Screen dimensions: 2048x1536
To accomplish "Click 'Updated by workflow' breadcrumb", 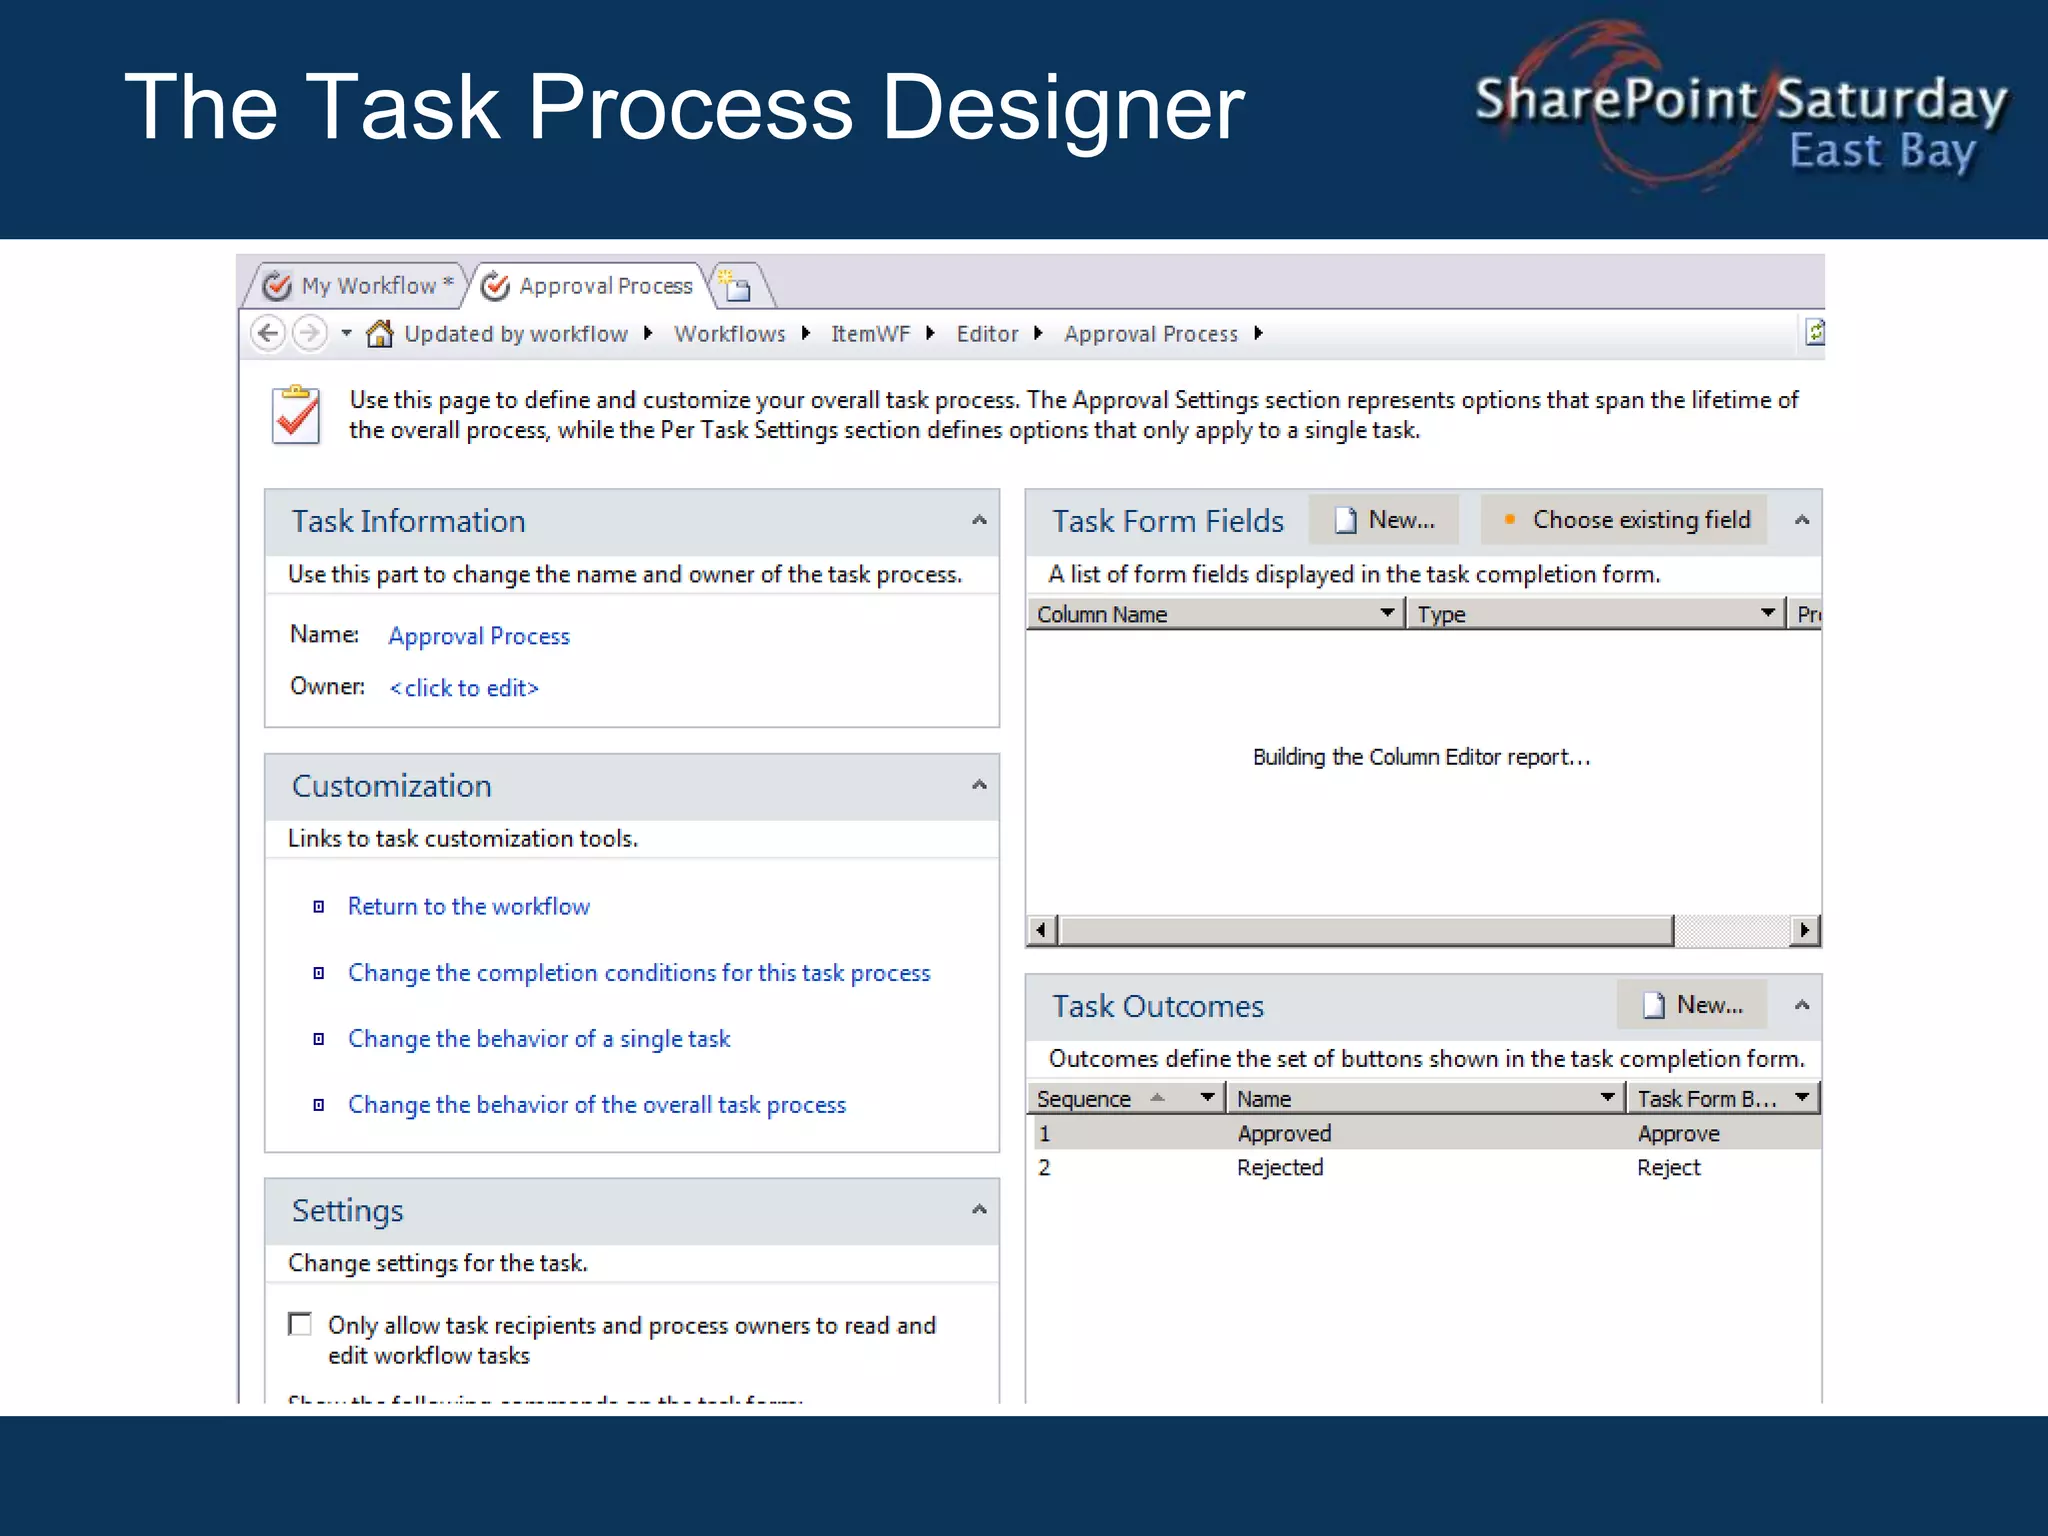I will coord(516,334).
